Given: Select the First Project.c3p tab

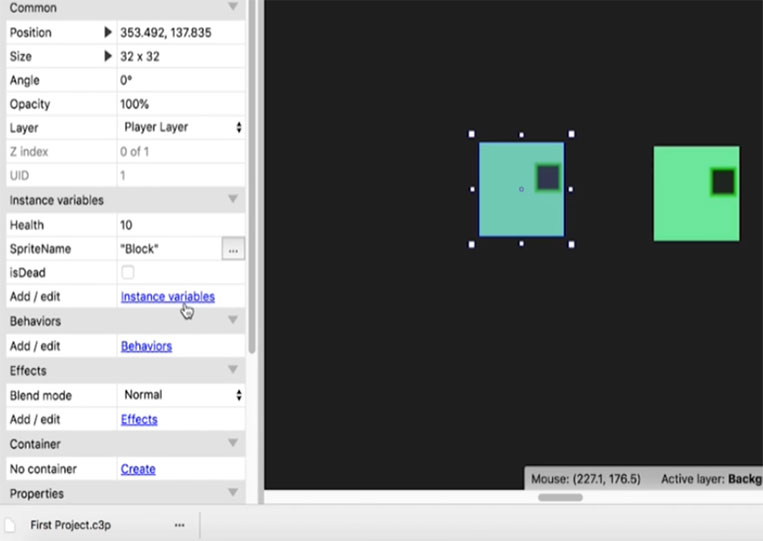Looking at the screenshot, I should pyautogui.click(x=70, y=525).
